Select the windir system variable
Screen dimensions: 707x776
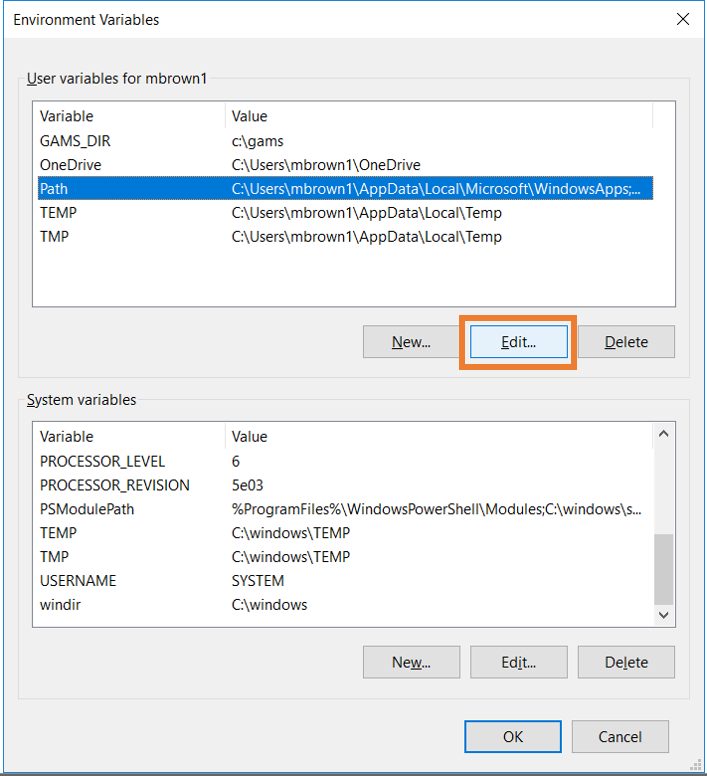coord(59,605)
